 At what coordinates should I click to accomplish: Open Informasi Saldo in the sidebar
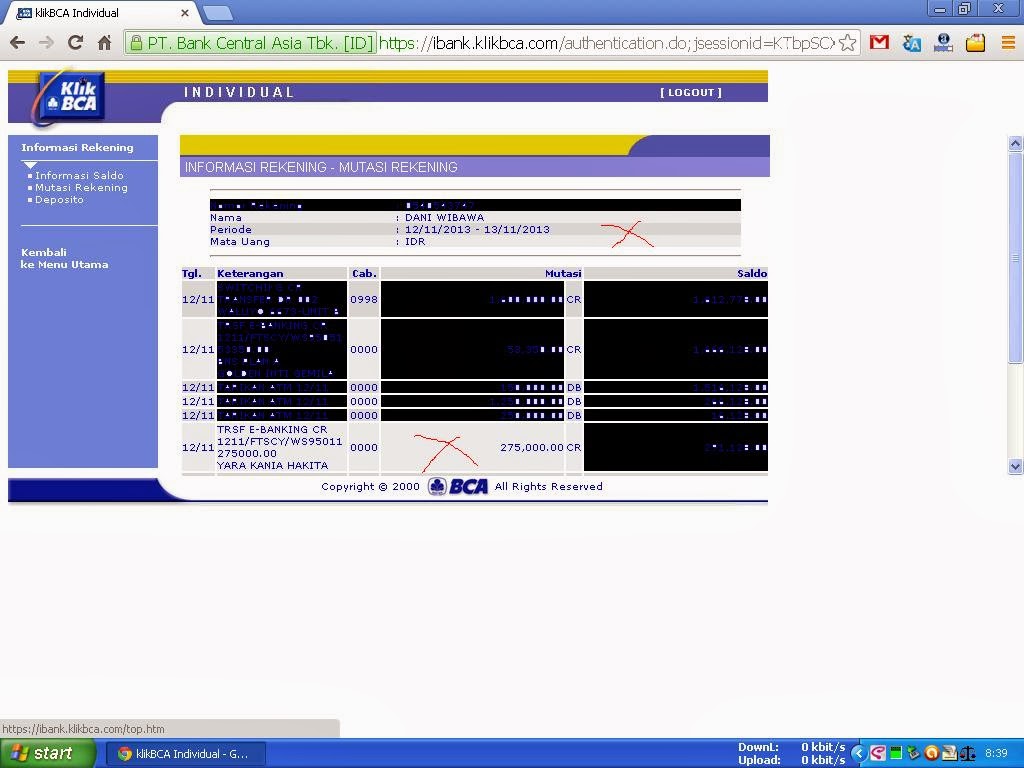(x=79, y=175)
